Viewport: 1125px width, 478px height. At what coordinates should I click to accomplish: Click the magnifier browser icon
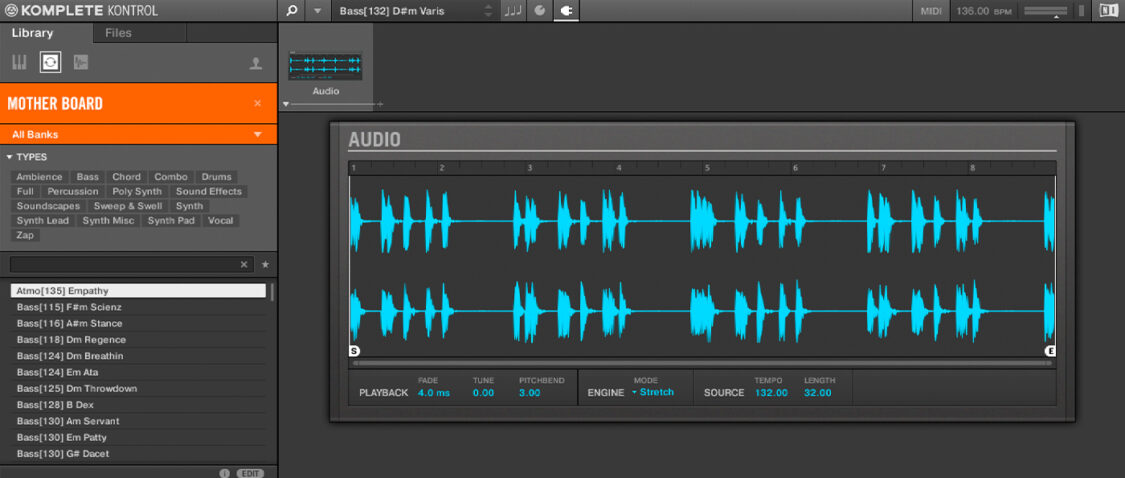pos(291,11)
